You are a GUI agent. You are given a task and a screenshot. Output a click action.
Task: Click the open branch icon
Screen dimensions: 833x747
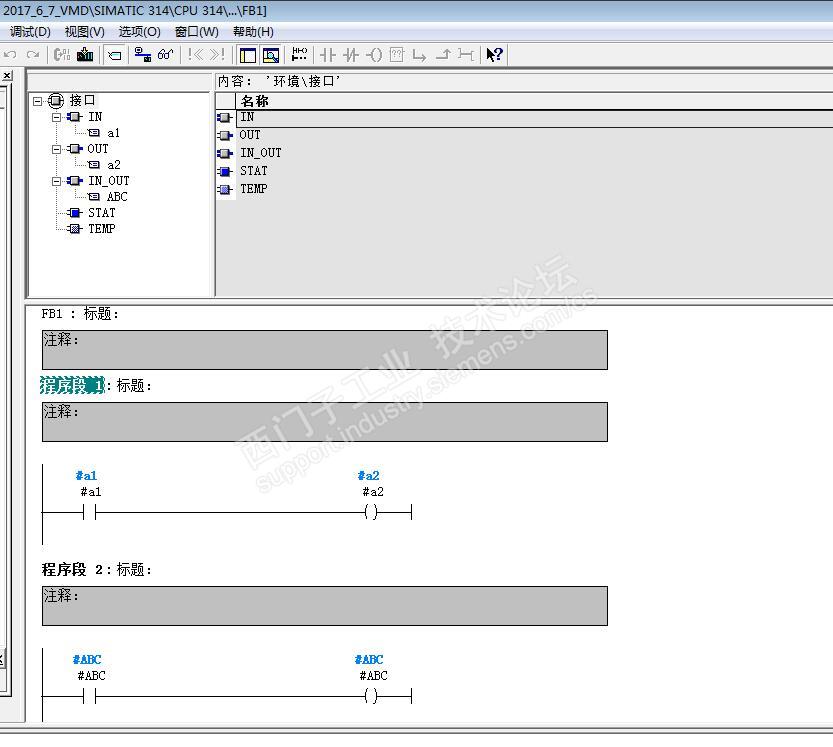click(x=420, y=55)
